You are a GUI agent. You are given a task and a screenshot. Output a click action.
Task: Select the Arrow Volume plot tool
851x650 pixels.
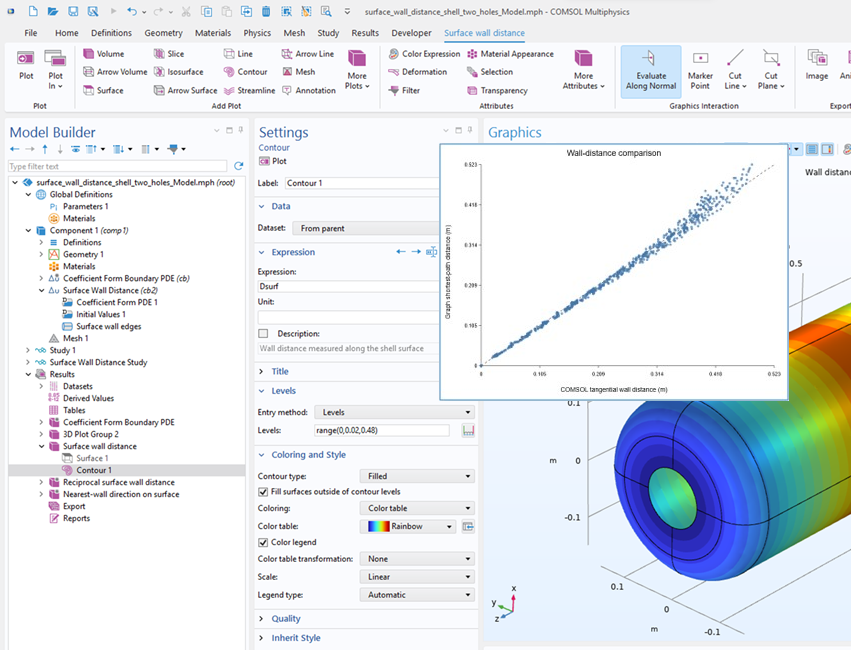point(115,72)
